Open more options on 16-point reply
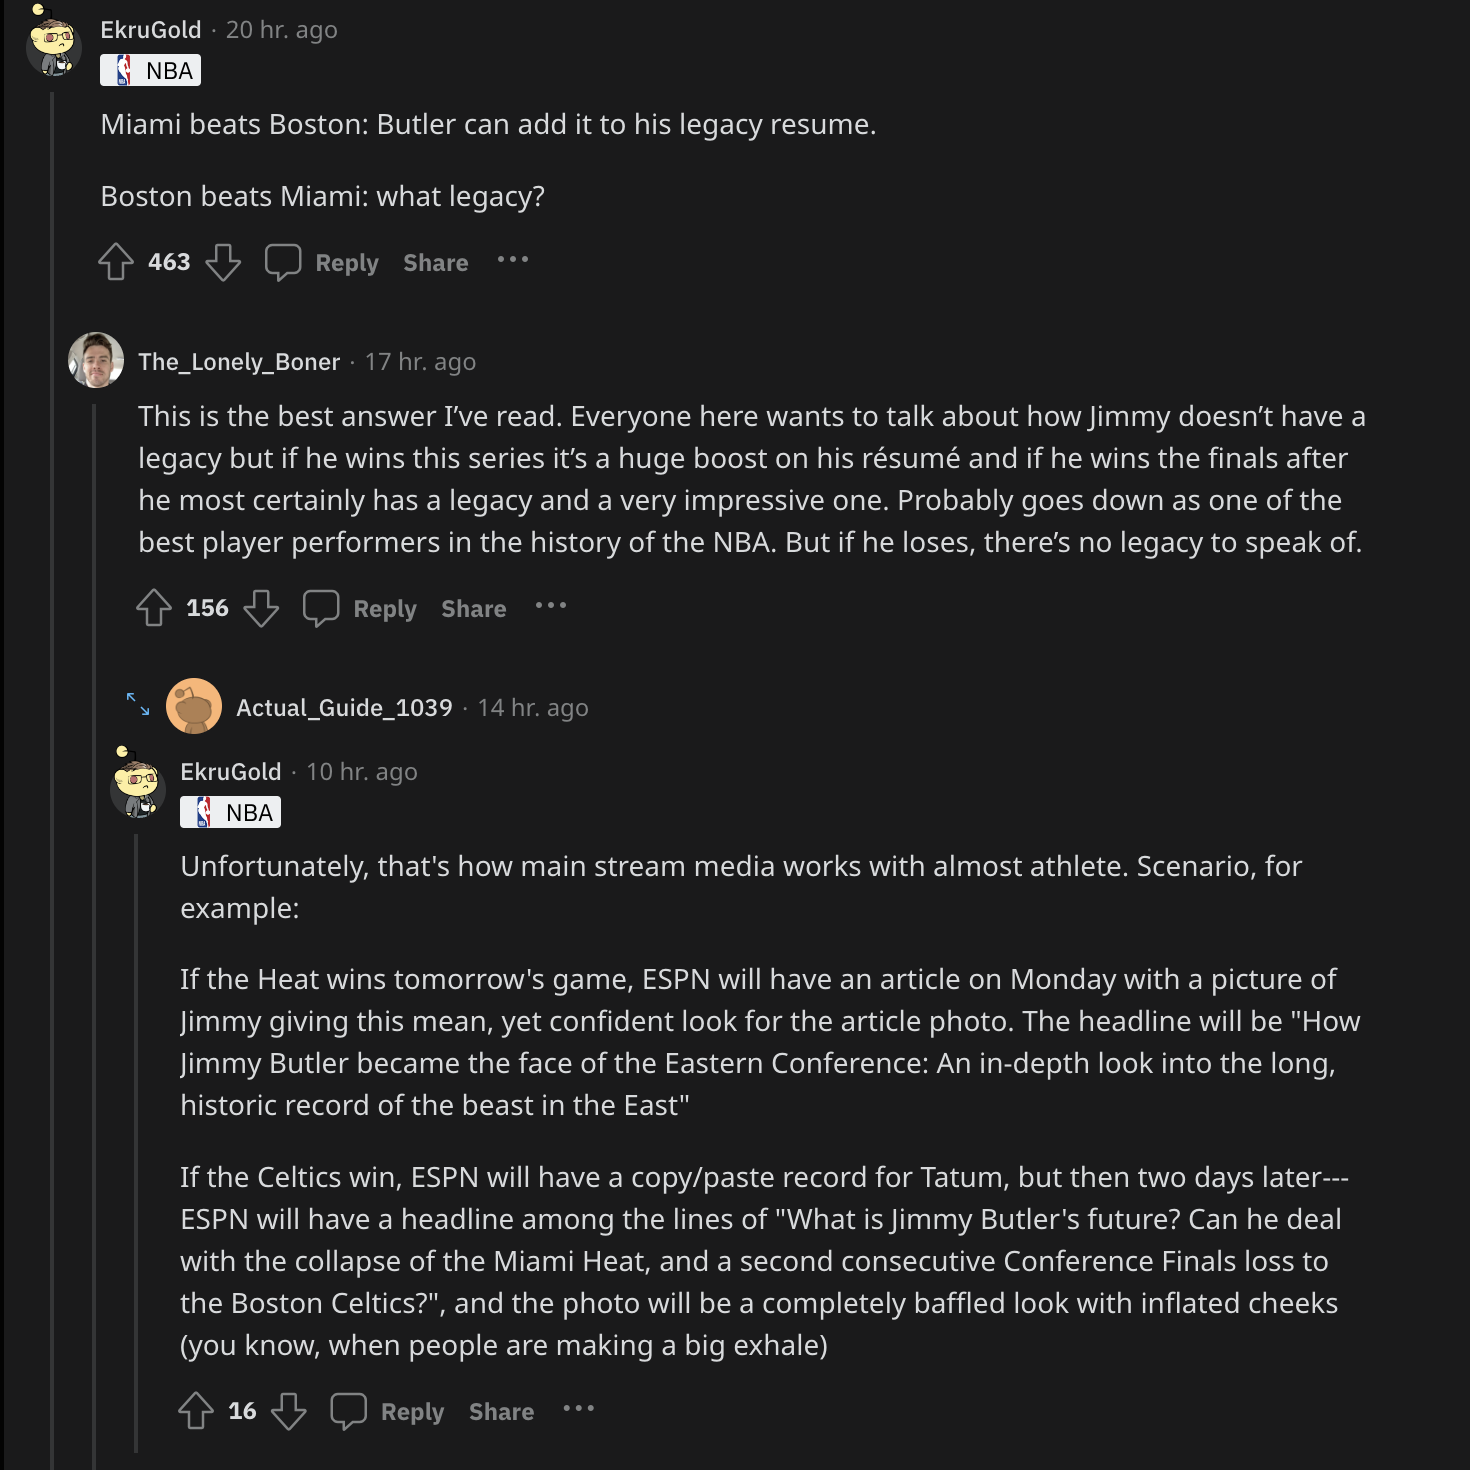This screenshot has height=1470, width=1470. pyautogui.click(x=579, y=1409)
